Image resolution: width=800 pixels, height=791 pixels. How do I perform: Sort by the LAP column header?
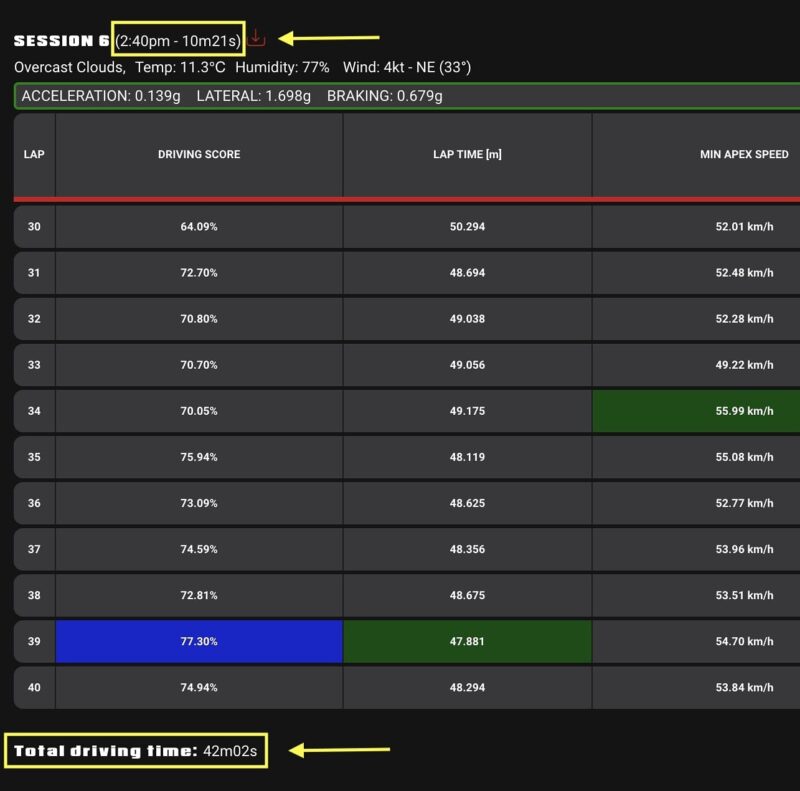click(x=34, y=155)
